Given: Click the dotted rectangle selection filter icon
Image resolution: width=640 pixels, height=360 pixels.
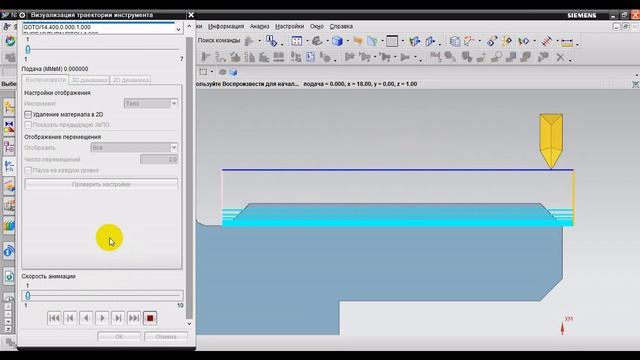Looking at the screenshot, I should 203,72.
